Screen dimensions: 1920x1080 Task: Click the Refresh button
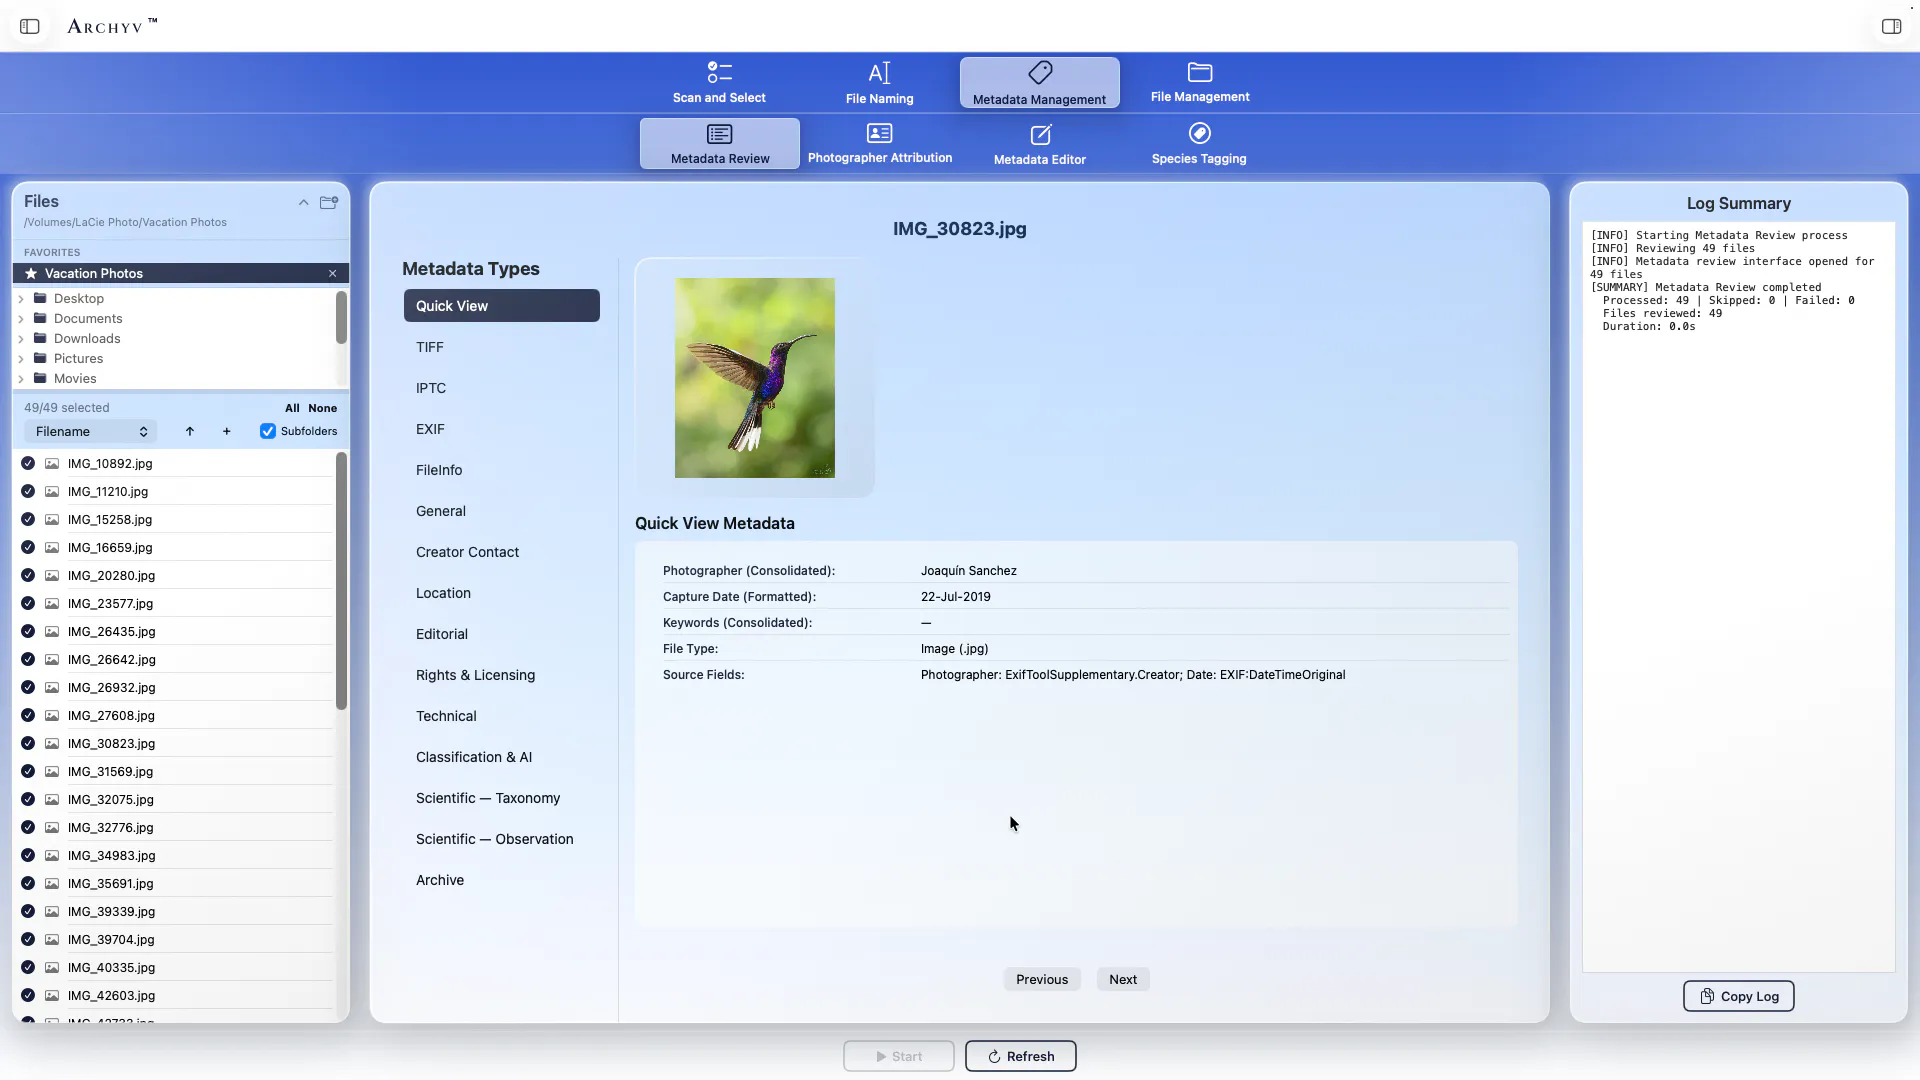pos(1021,1057)
